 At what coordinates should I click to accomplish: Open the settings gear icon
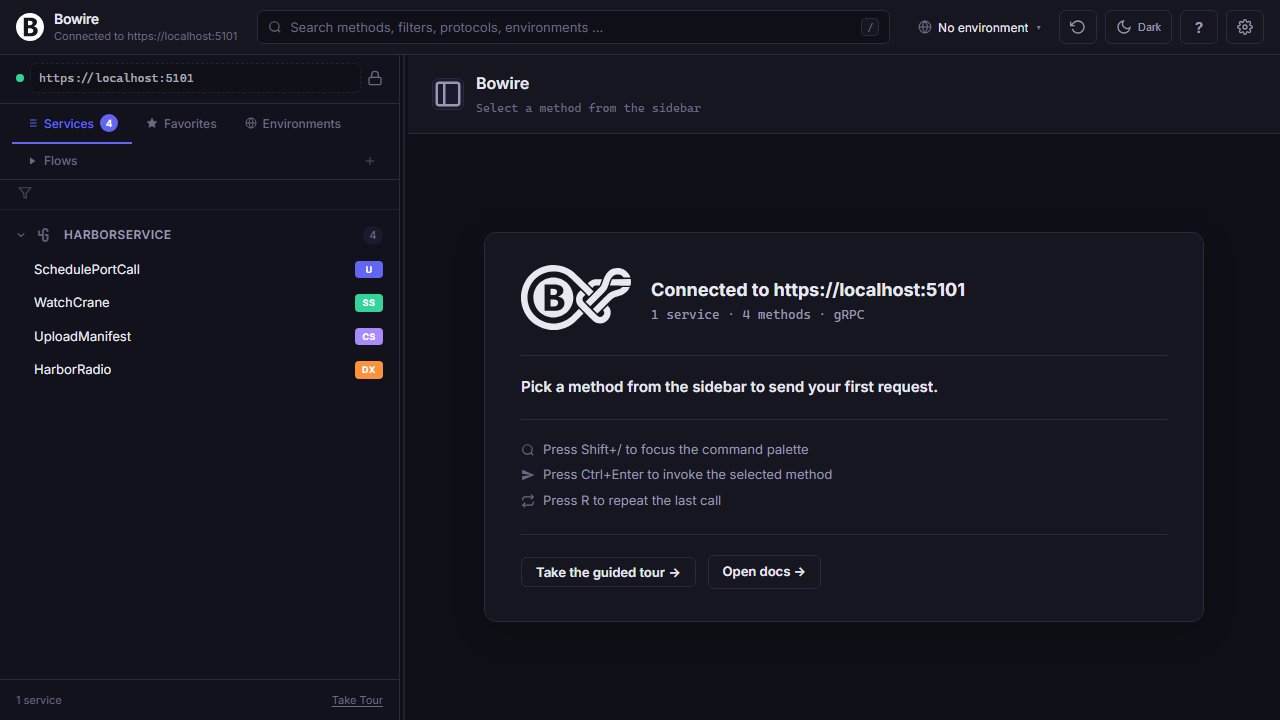pos(1244,27)
